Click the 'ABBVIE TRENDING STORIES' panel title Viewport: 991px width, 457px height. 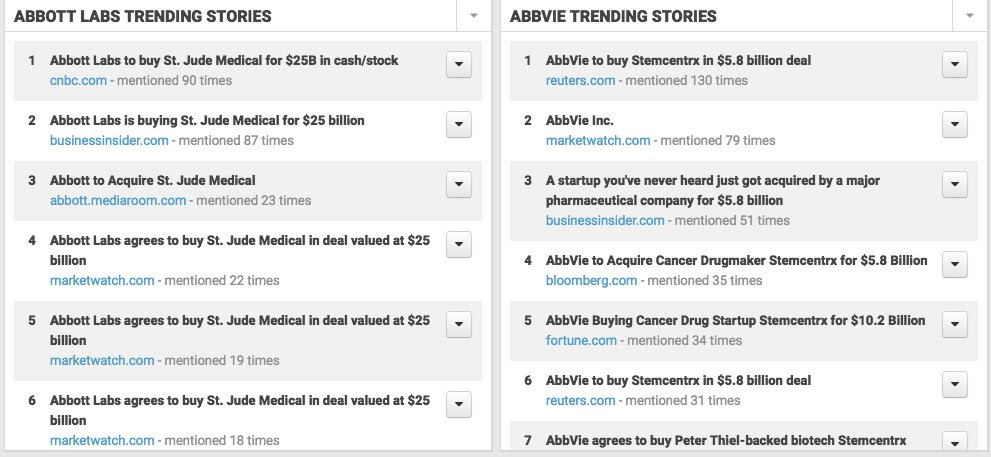613,16
